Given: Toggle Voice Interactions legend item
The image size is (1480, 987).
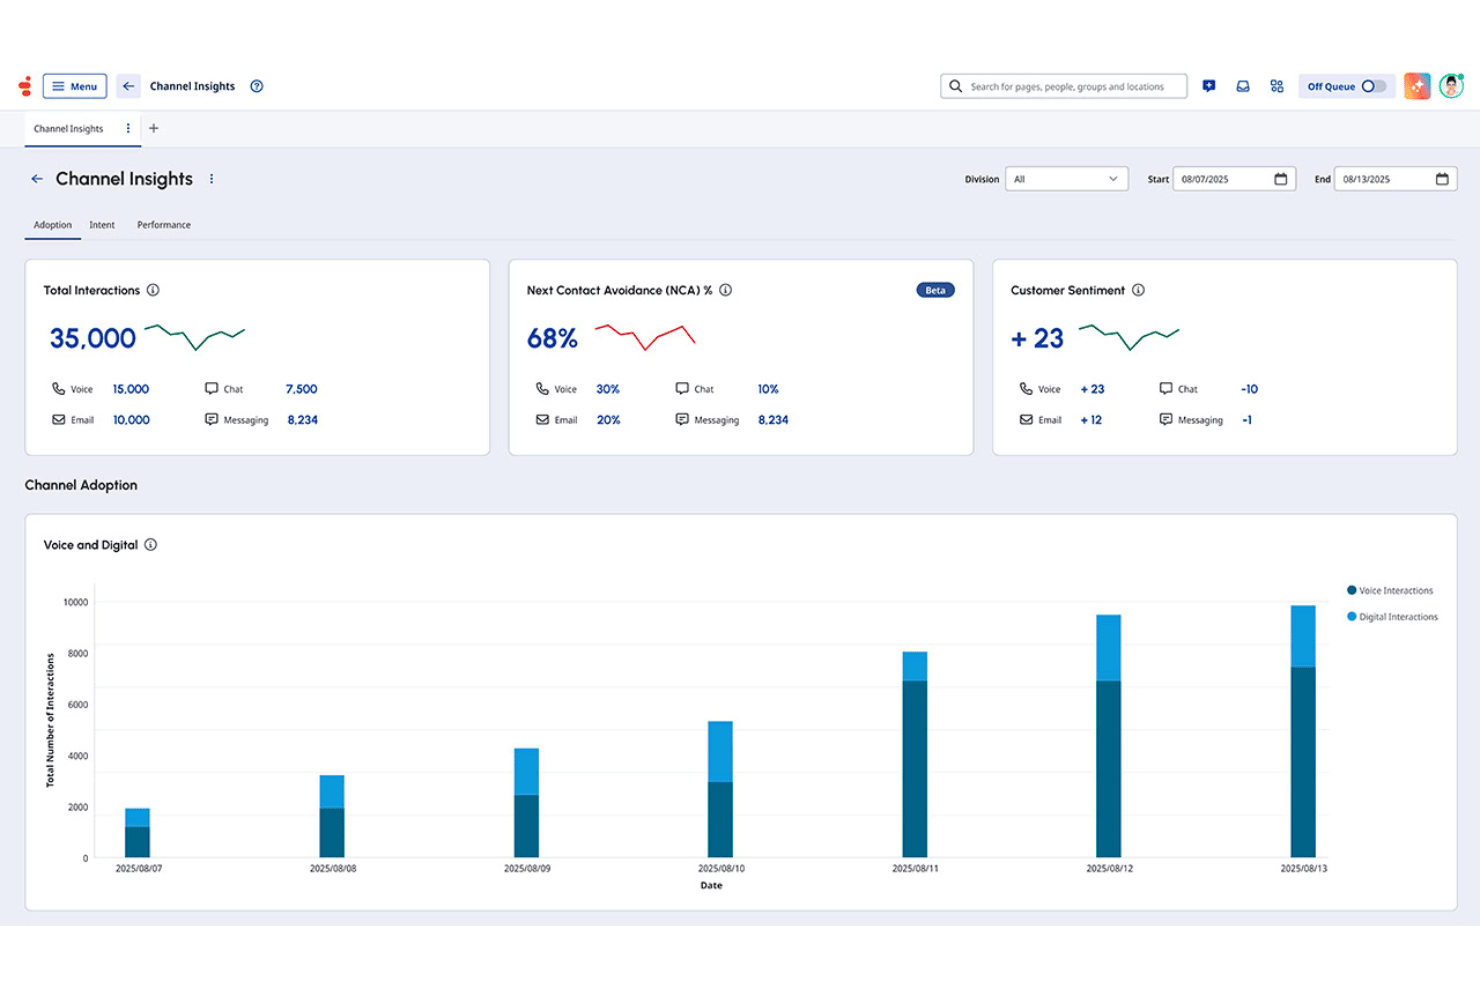Looking at the screenshot, I should click(x=1390, y=591).
